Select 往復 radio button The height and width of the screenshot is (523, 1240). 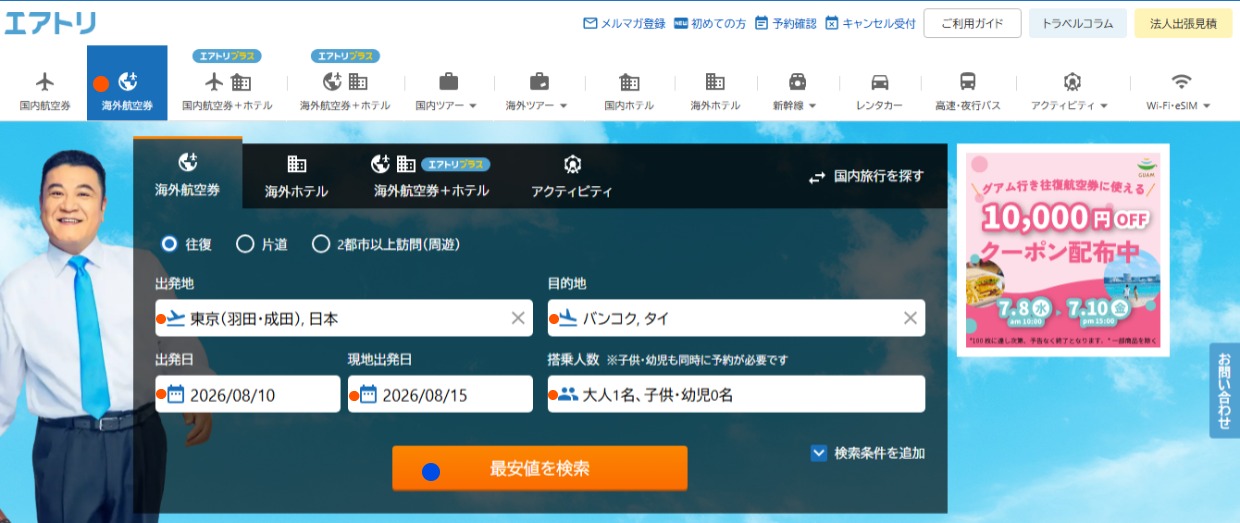[169, 243]
